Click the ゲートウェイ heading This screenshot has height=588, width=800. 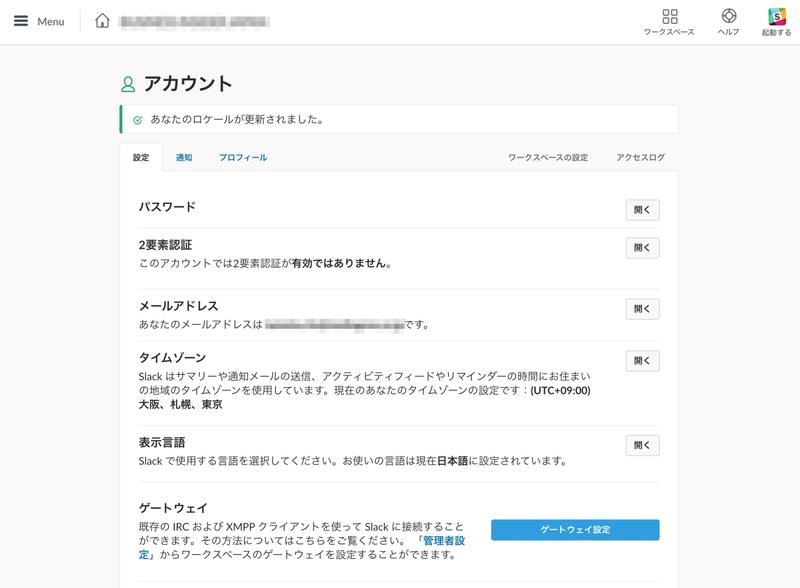(x=173, y=508)
